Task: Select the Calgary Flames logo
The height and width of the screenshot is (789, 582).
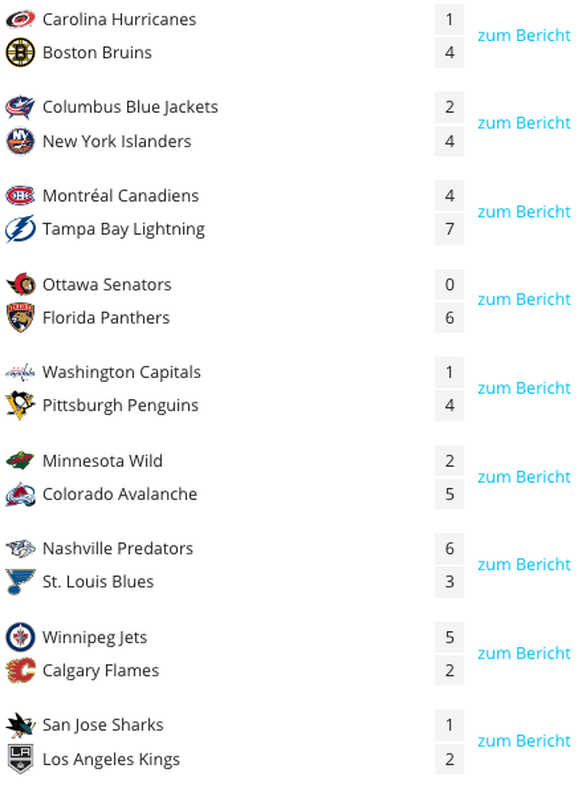Action: point(20,670)
